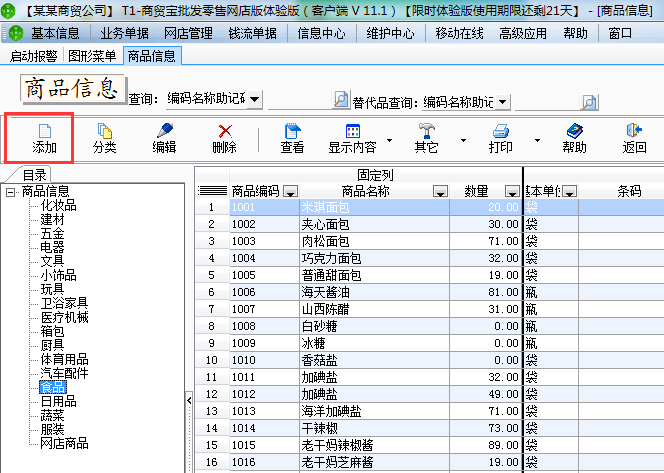Collapse the left panel with splitter arrow
The height and width of the screenshot is (473, 664).
[189, 400]
